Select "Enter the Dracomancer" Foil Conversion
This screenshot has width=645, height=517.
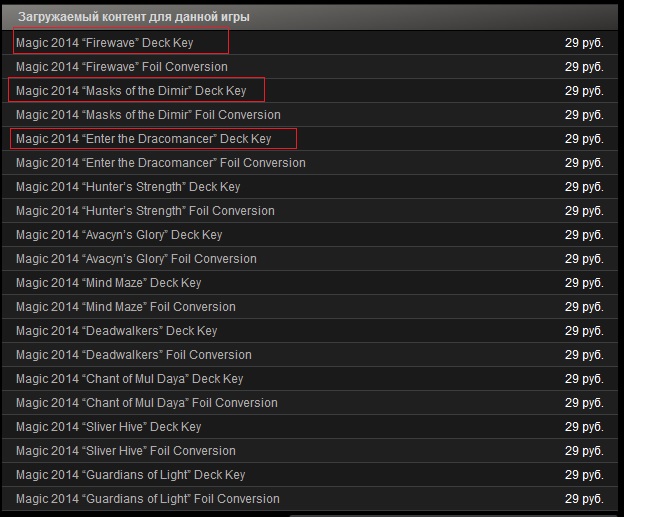(160, 163)
